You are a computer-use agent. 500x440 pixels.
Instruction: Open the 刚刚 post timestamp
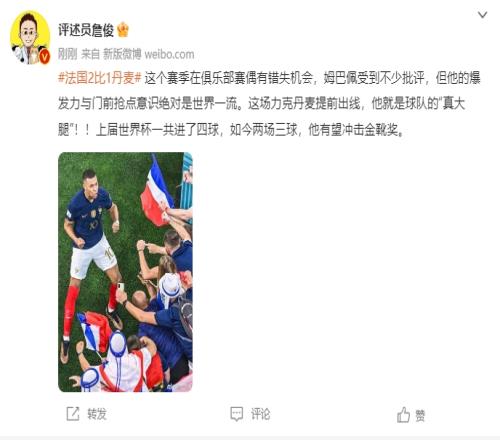coord(68,54)
